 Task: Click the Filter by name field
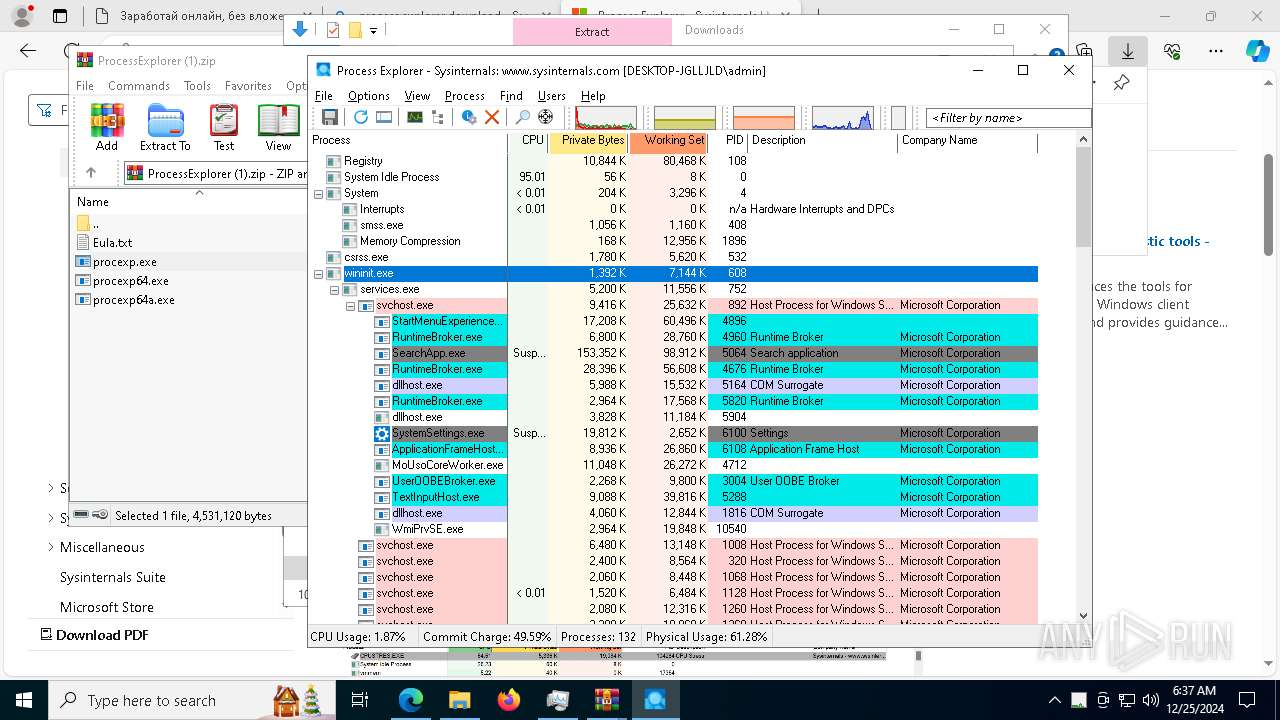pyautogui.click(x=1008, y=118)
